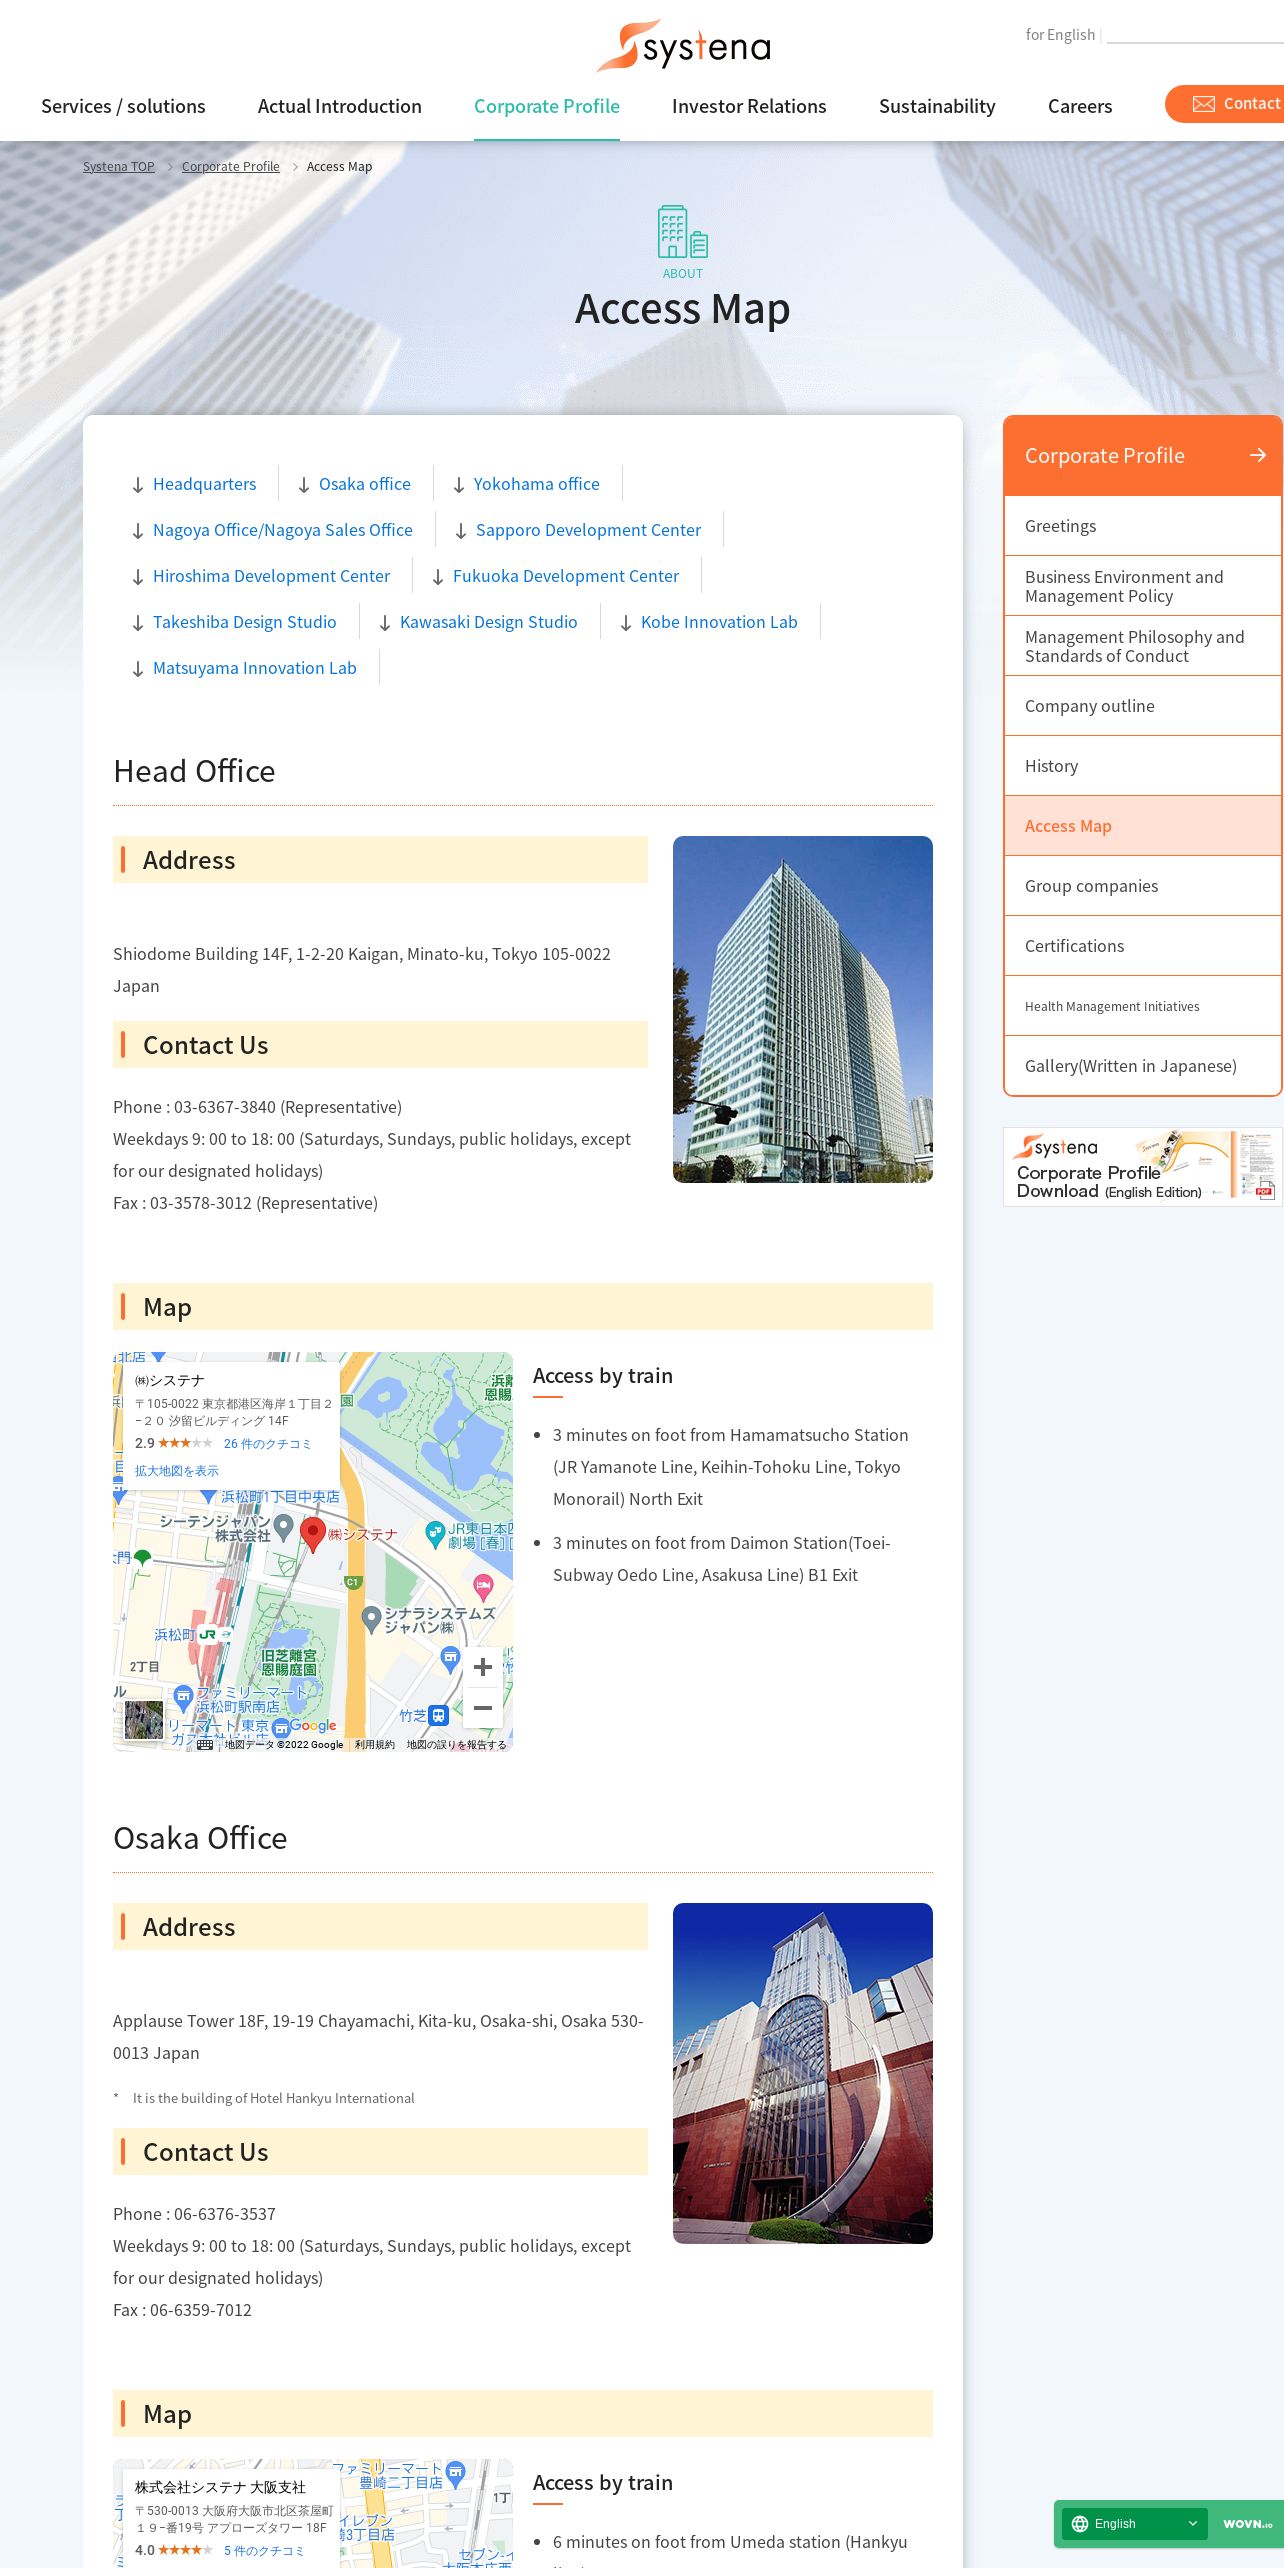1284x2568 pixels.
Task: Click 5 件のクチコミ reviews link on Osaka map
Action: tap(264, 2551)
